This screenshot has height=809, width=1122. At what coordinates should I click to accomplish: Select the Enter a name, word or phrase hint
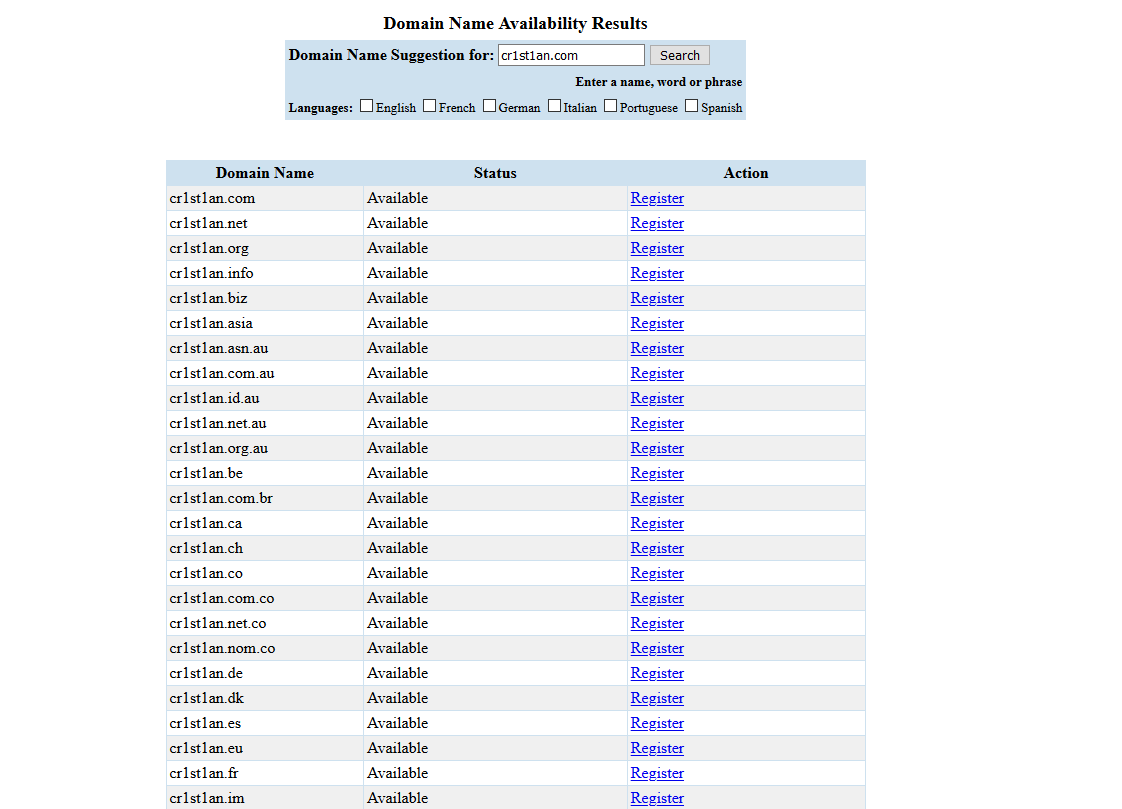pos(658,82)
